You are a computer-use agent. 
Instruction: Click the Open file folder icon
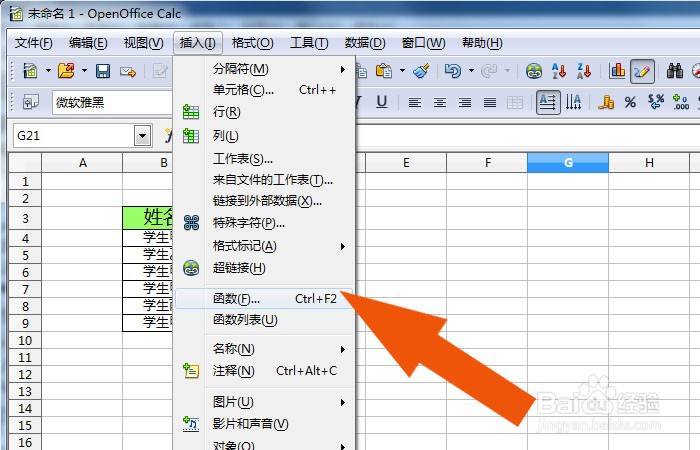(66, 71)
